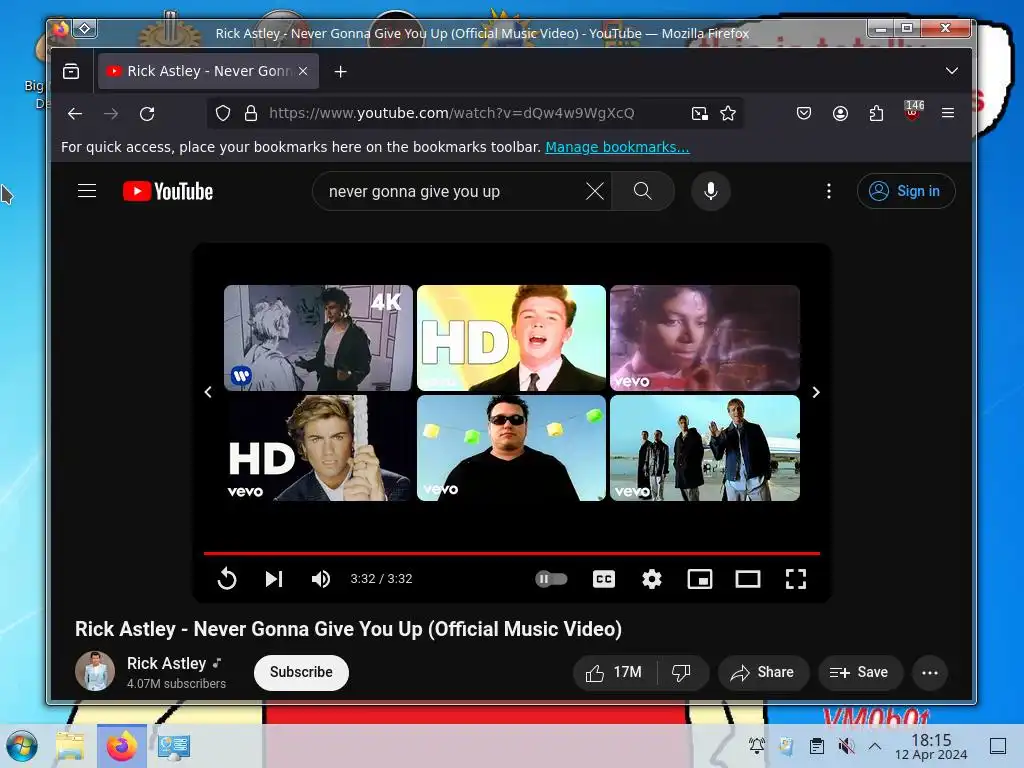Open the Extensions puzzle icon

point(876,114)
